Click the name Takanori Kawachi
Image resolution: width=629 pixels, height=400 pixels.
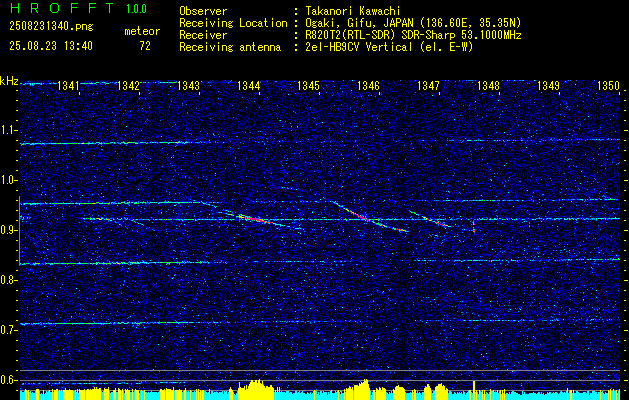pos(355,11)
